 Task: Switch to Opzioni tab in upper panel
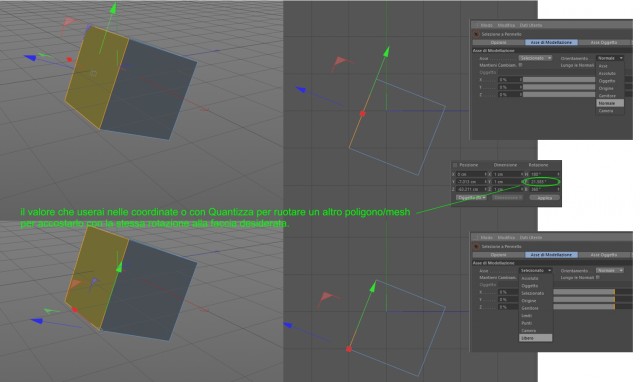tap(498, 42)
